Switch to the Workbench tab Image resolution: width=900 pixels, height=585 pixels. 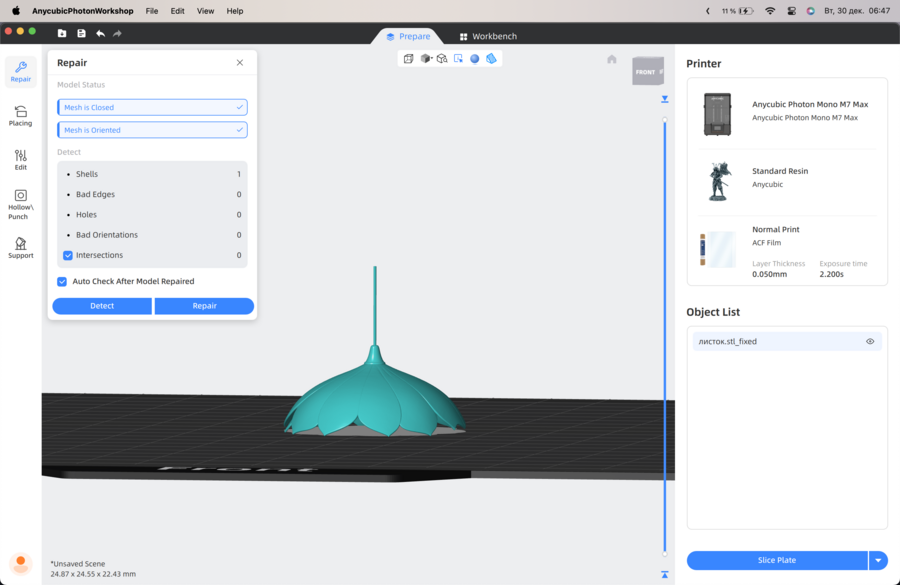488,36
